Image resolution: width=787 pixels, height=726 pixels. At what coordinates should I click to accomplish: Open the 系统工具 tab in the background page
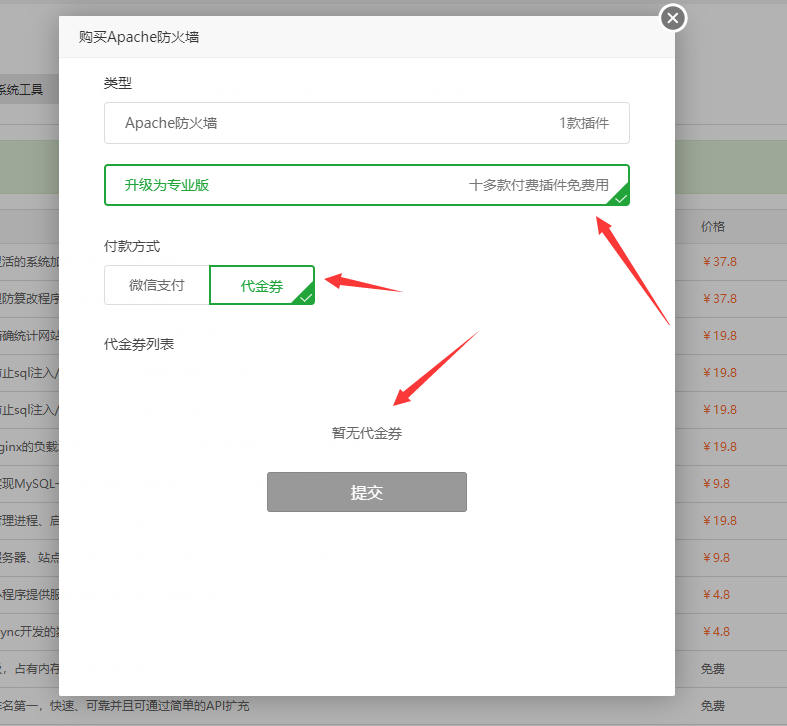(x=23, y=90)
